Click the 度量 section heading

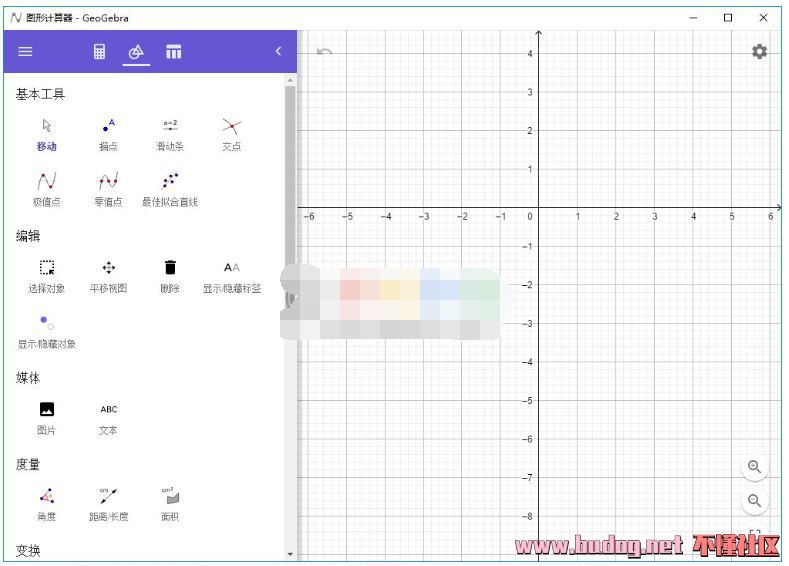[28, 464]
